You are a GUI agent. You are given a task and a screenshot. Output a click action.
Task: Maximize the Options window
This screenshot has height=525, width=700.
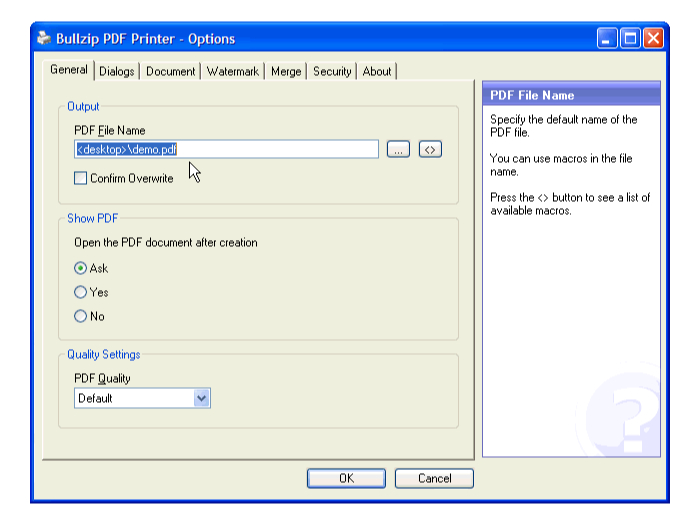coord(630,38)
